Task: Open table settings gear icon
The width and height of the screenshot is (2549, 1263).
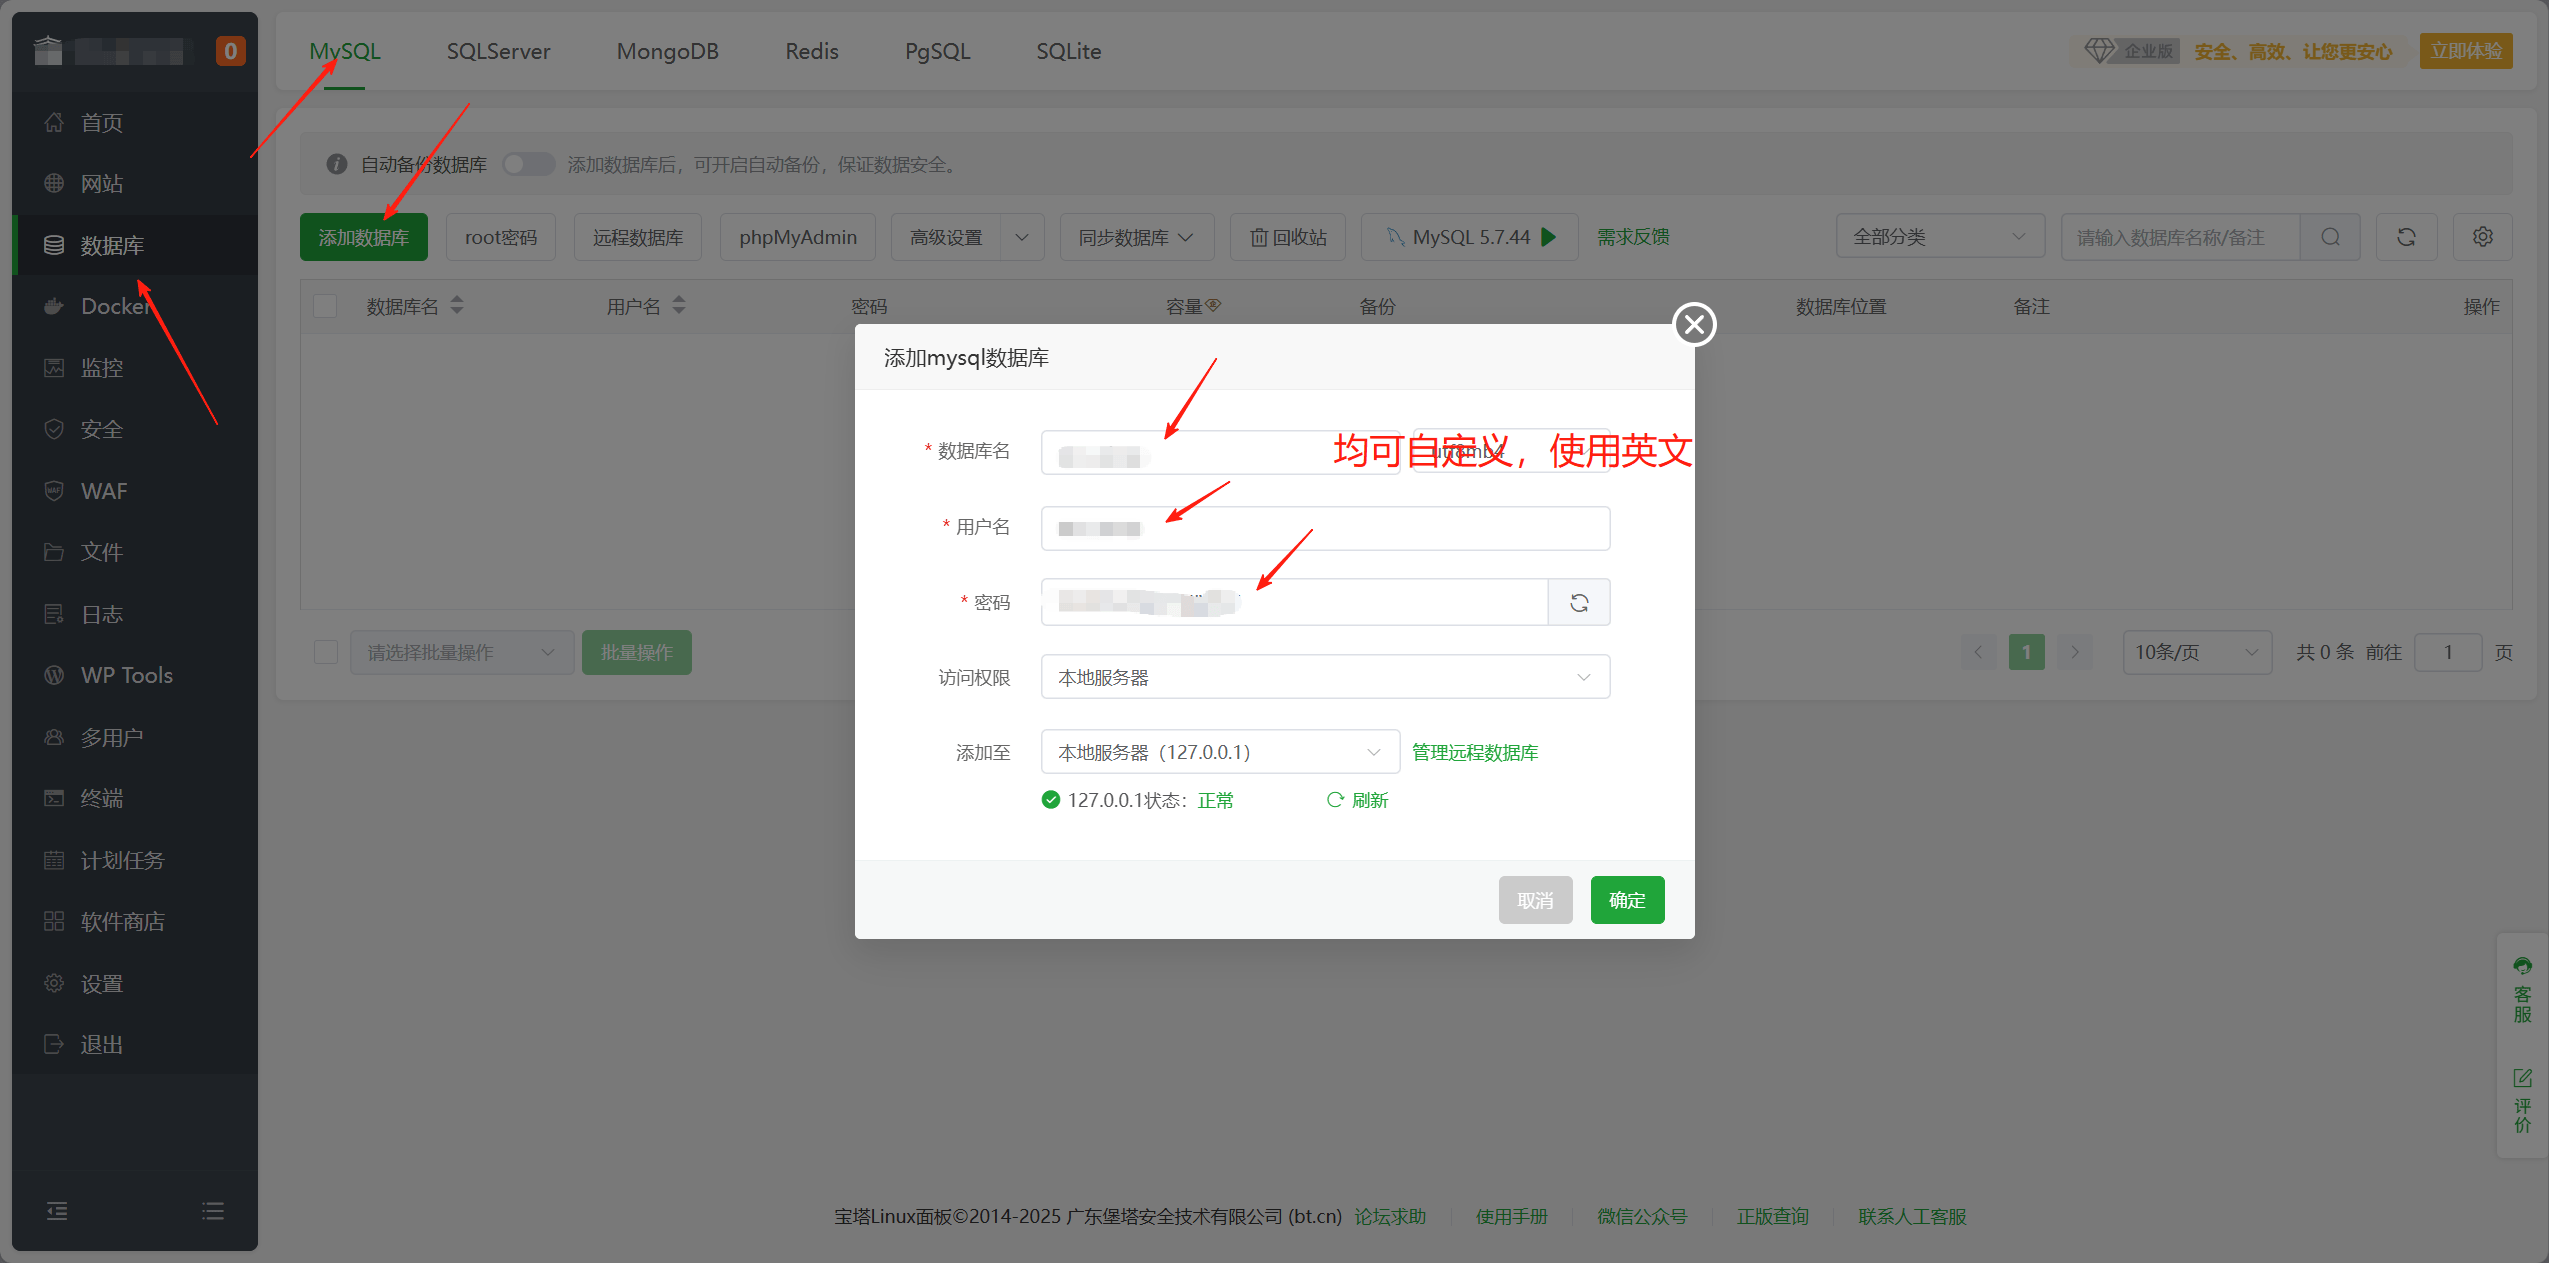Action: tap(2482, 237)
